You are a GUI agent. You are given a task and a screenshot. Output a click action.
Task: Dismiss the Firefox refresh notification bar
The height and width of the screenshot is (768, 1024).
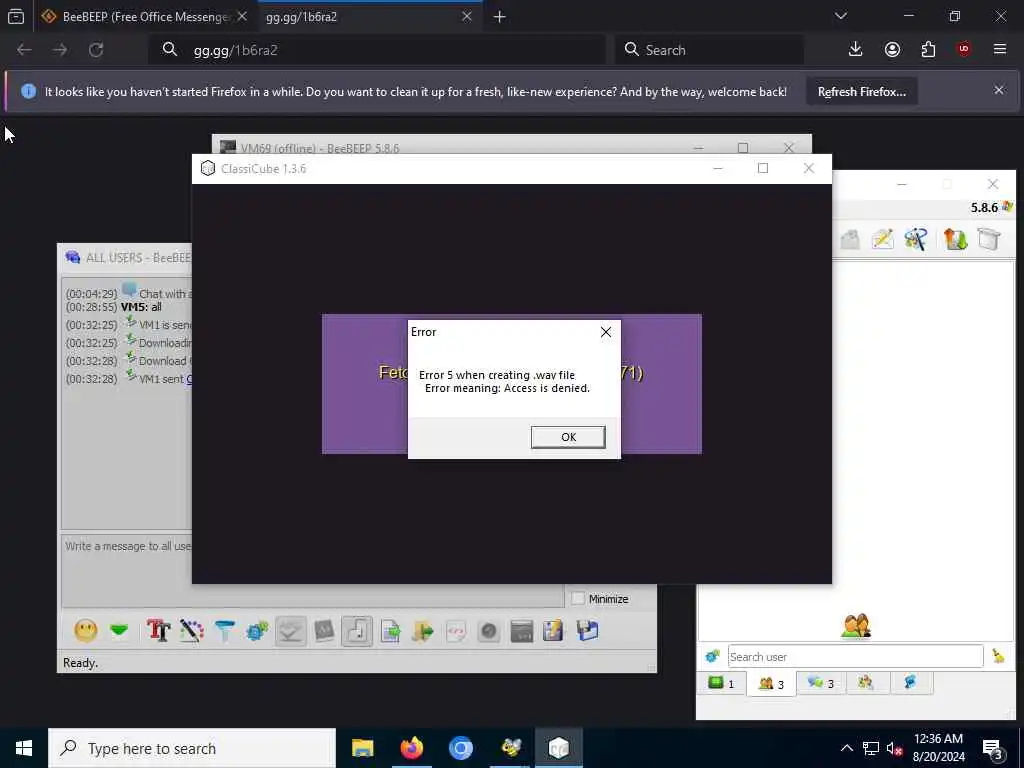pyautogui.click(x=999, y=90)
